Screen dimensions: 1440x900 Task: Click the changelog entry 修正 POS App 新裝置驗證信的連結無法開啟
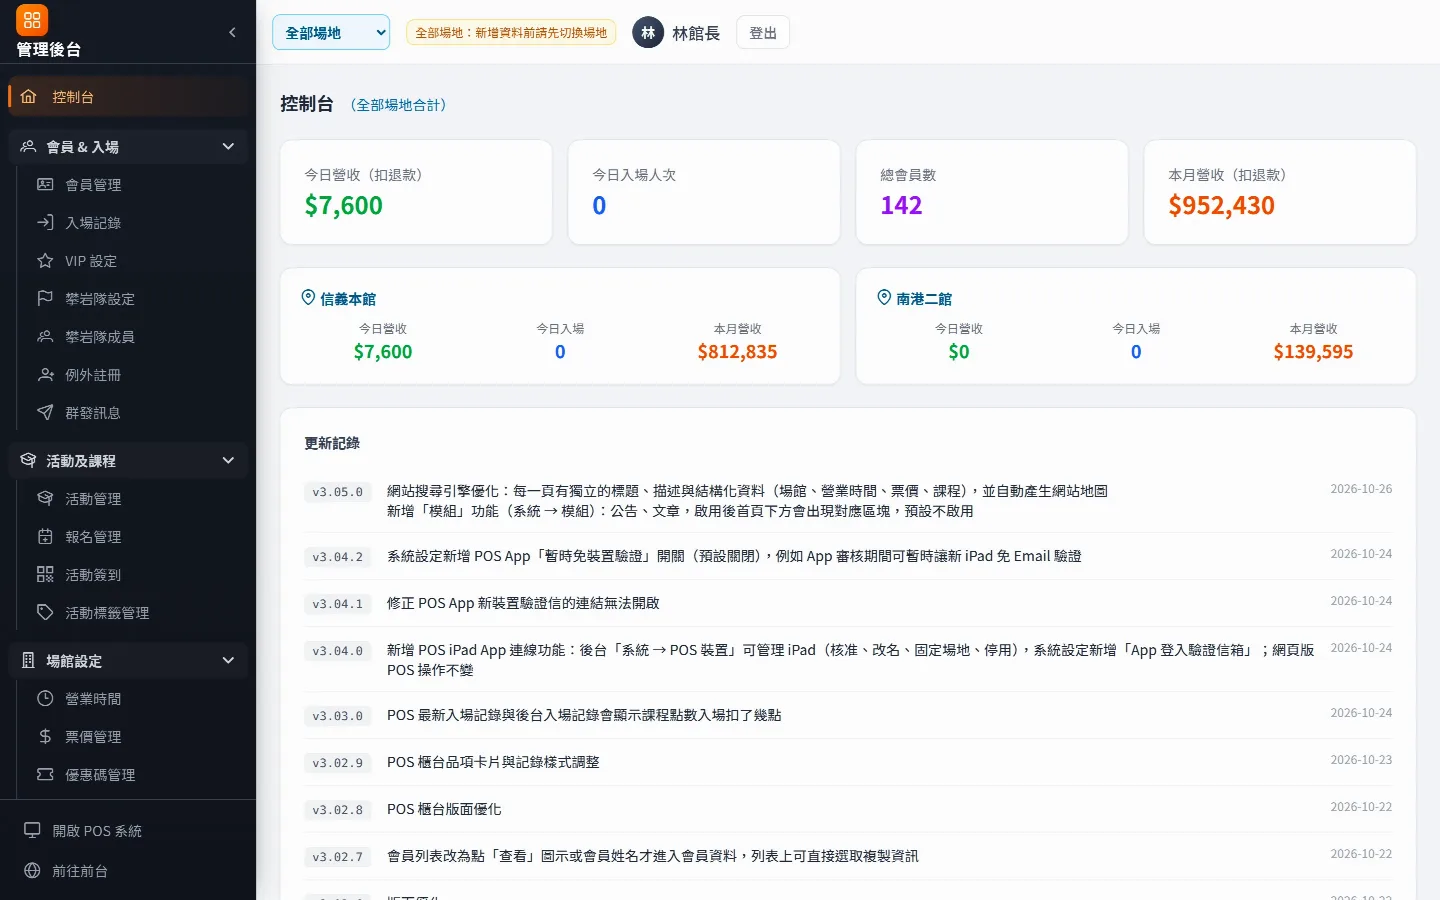[x=523, y=603]
